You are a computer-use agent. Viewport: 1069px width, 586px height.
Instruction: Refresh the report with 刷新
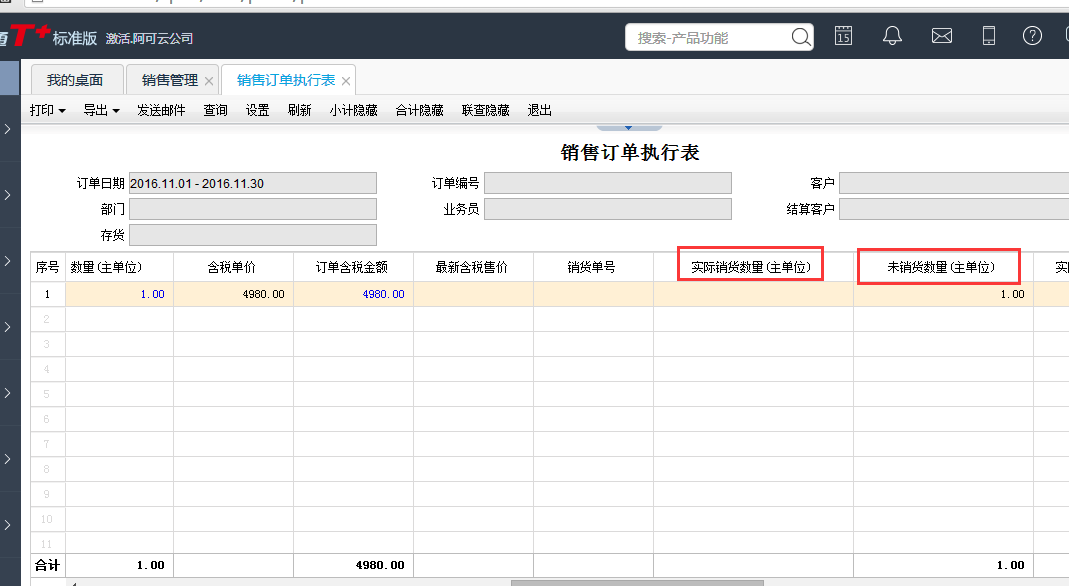click(x=299, y=110)
